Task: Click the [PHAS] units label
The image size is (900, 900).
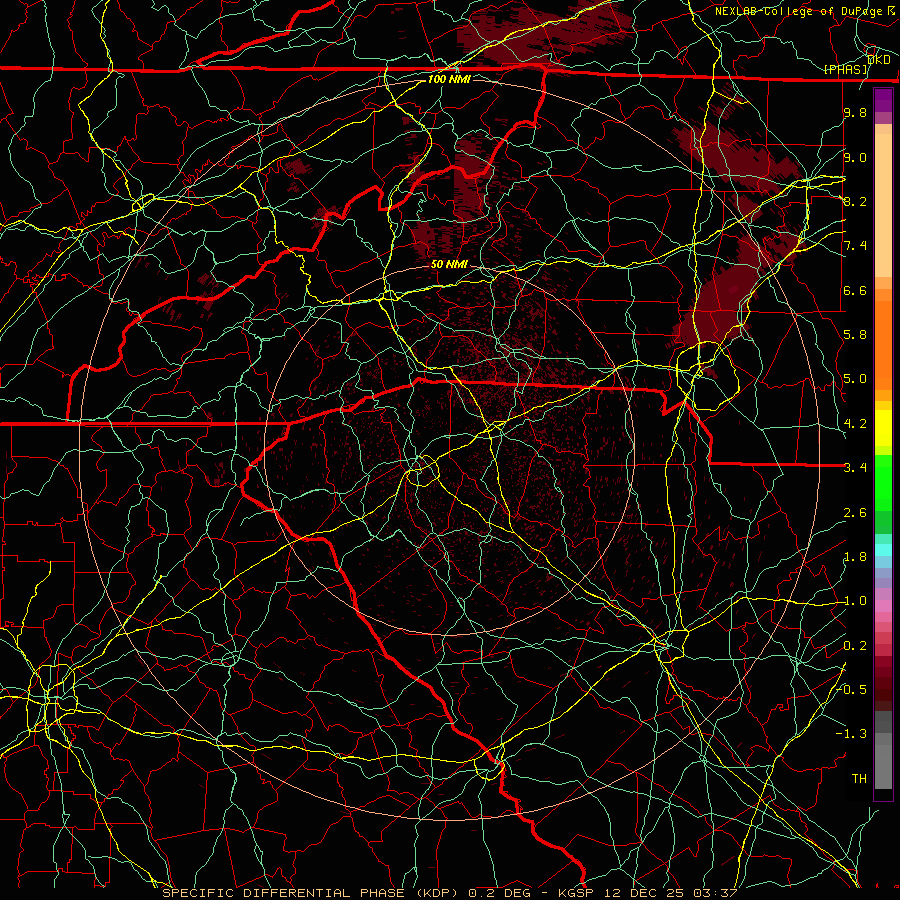Action: click(x=846, y=70)
